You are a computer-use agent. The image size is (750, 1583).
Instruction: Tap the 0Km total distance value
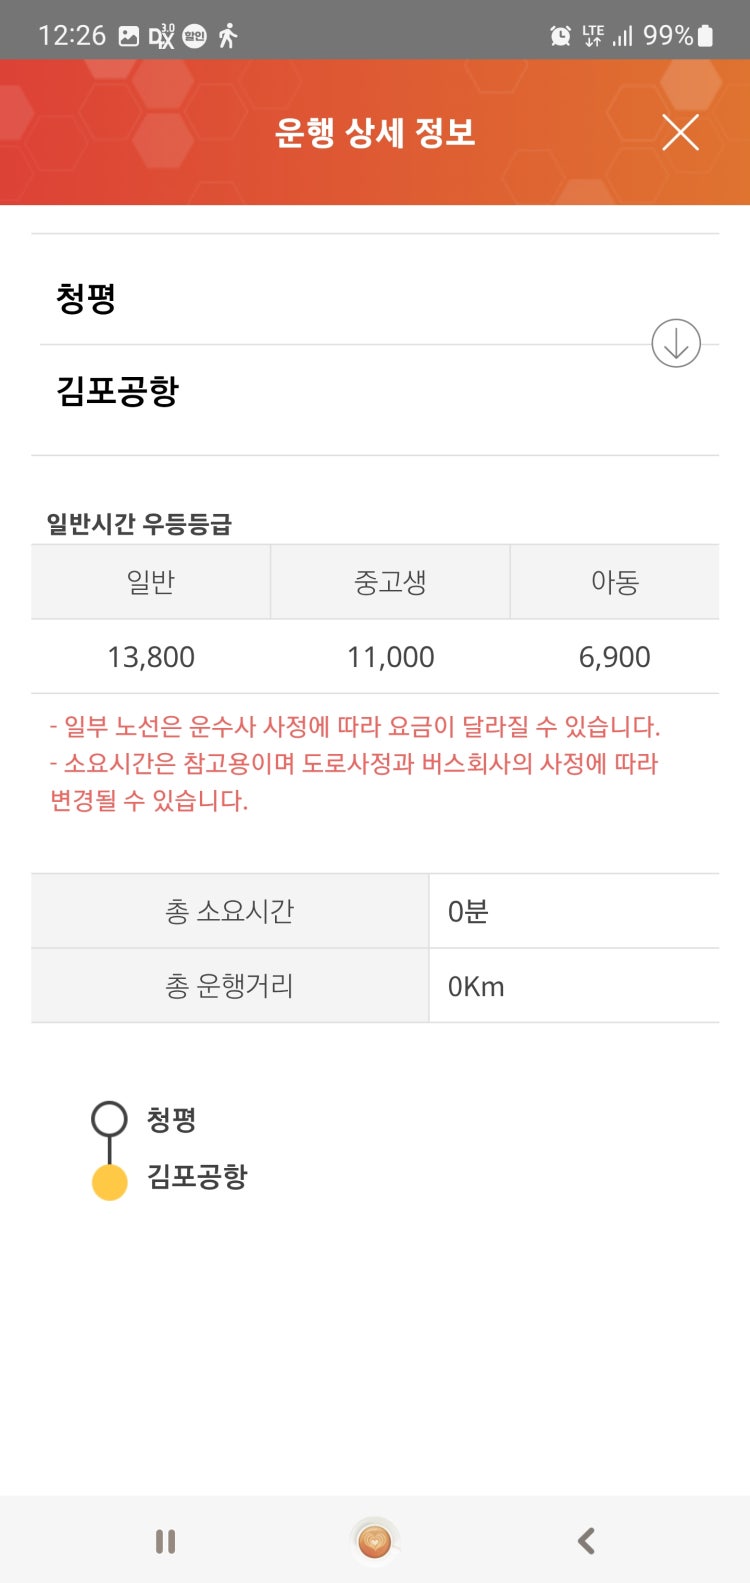pyautogui.click(x=476, y=986)
